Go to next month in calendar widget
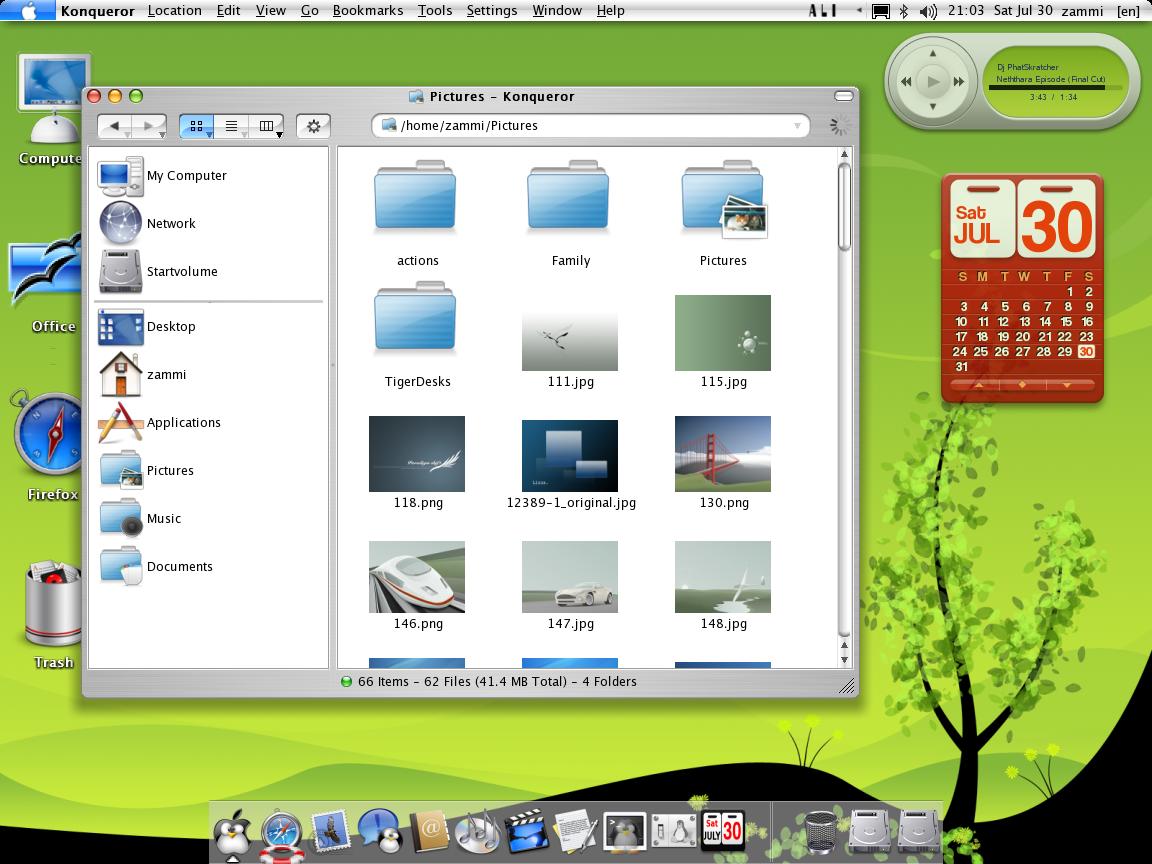This screenshot has height=864, width=1152. coord(1068,385)
